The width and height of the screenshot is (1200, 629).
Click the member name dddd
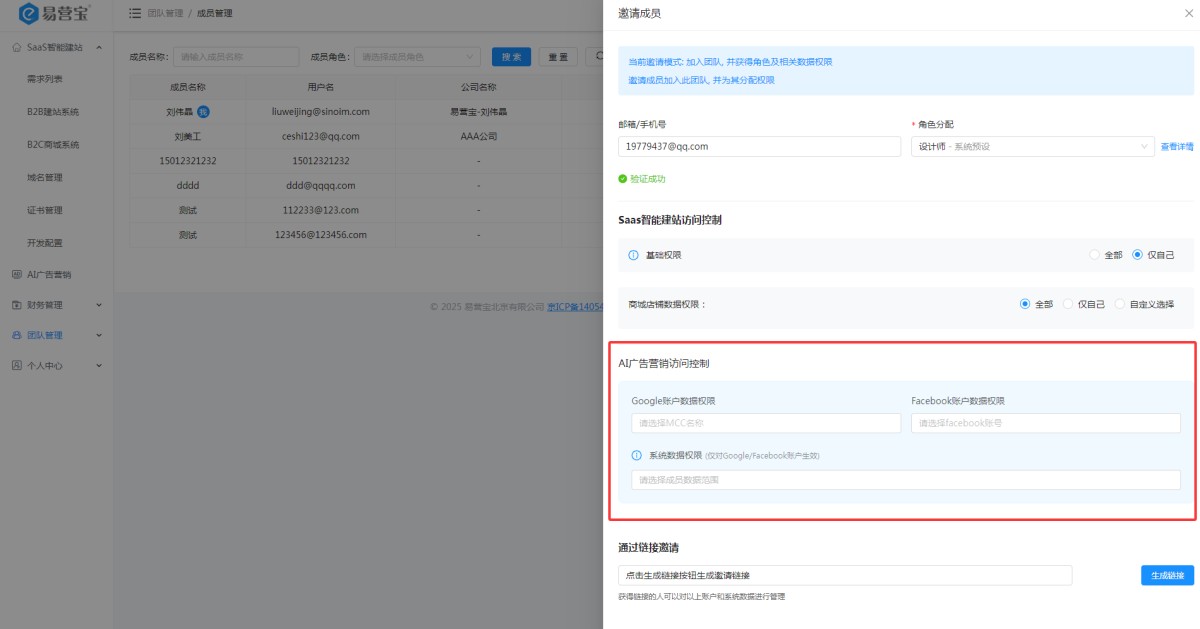click(x=188, y=185)
